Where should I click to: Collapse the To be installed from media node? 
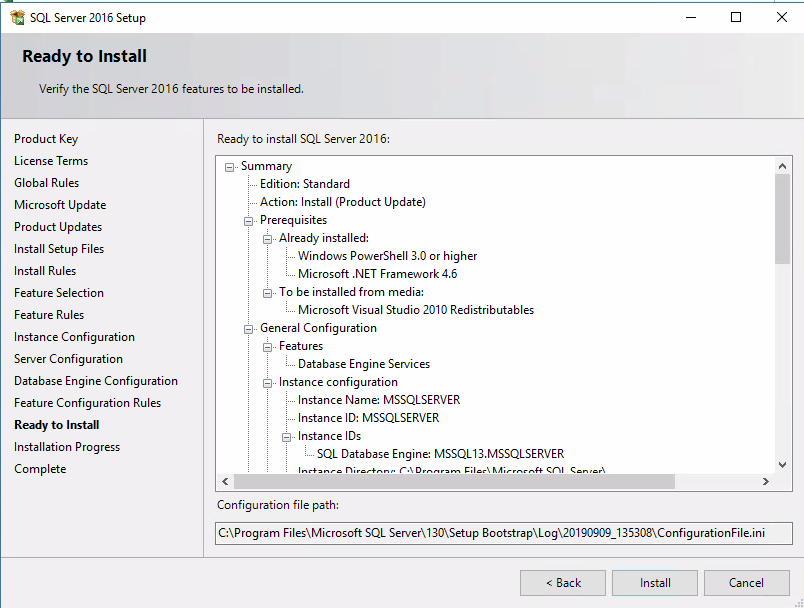[x=266, y=291]
